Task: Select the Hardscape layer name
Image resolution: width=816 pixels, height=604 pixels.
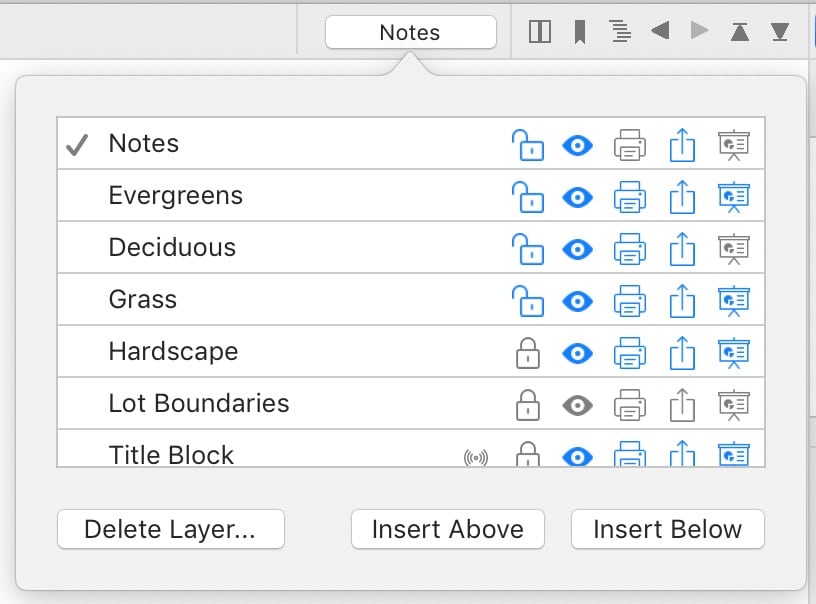Action: [173, 352]
